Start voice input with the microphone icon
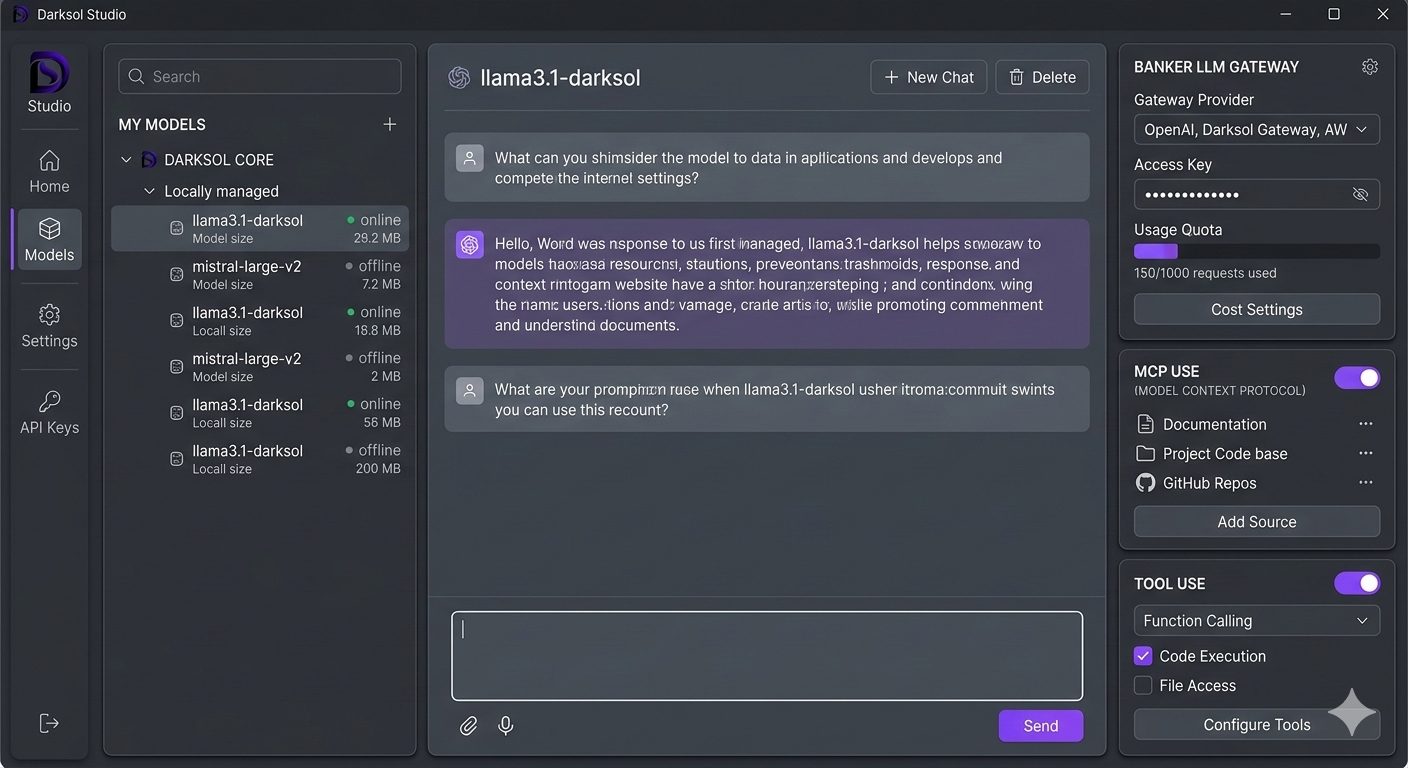The height and width of the screenshot is (768, 1408). pyautogui.click(x=505, y=725)
